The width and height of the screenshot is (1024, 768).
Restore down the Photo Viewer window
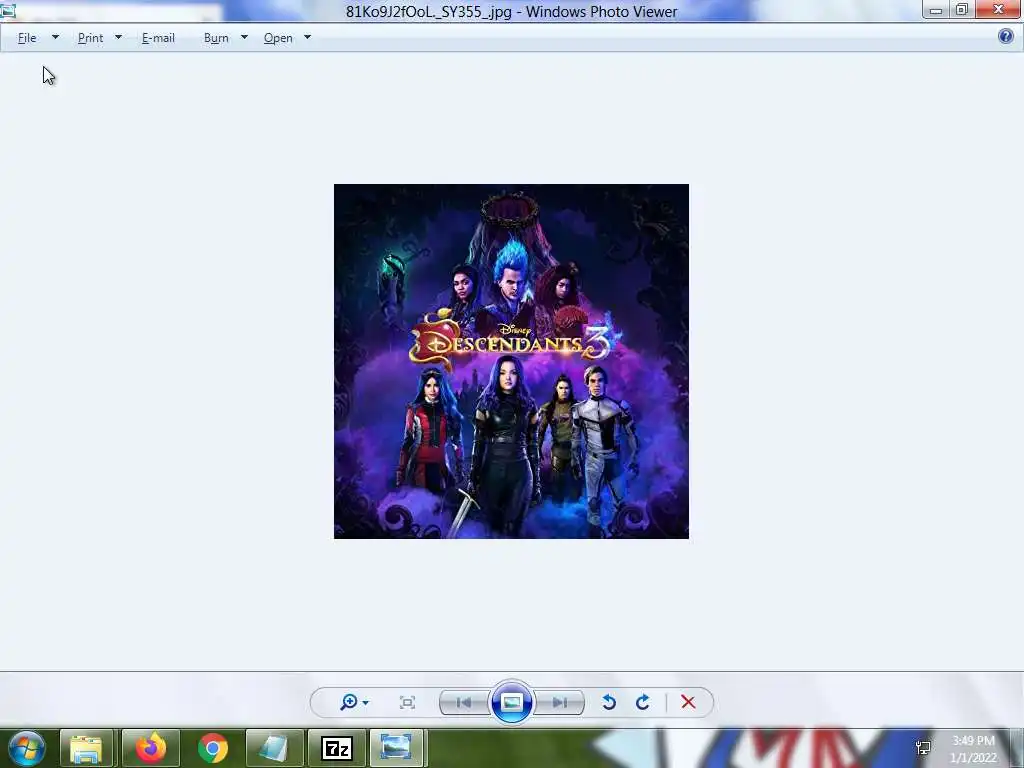pyautogui.click(x=961, y=9)
